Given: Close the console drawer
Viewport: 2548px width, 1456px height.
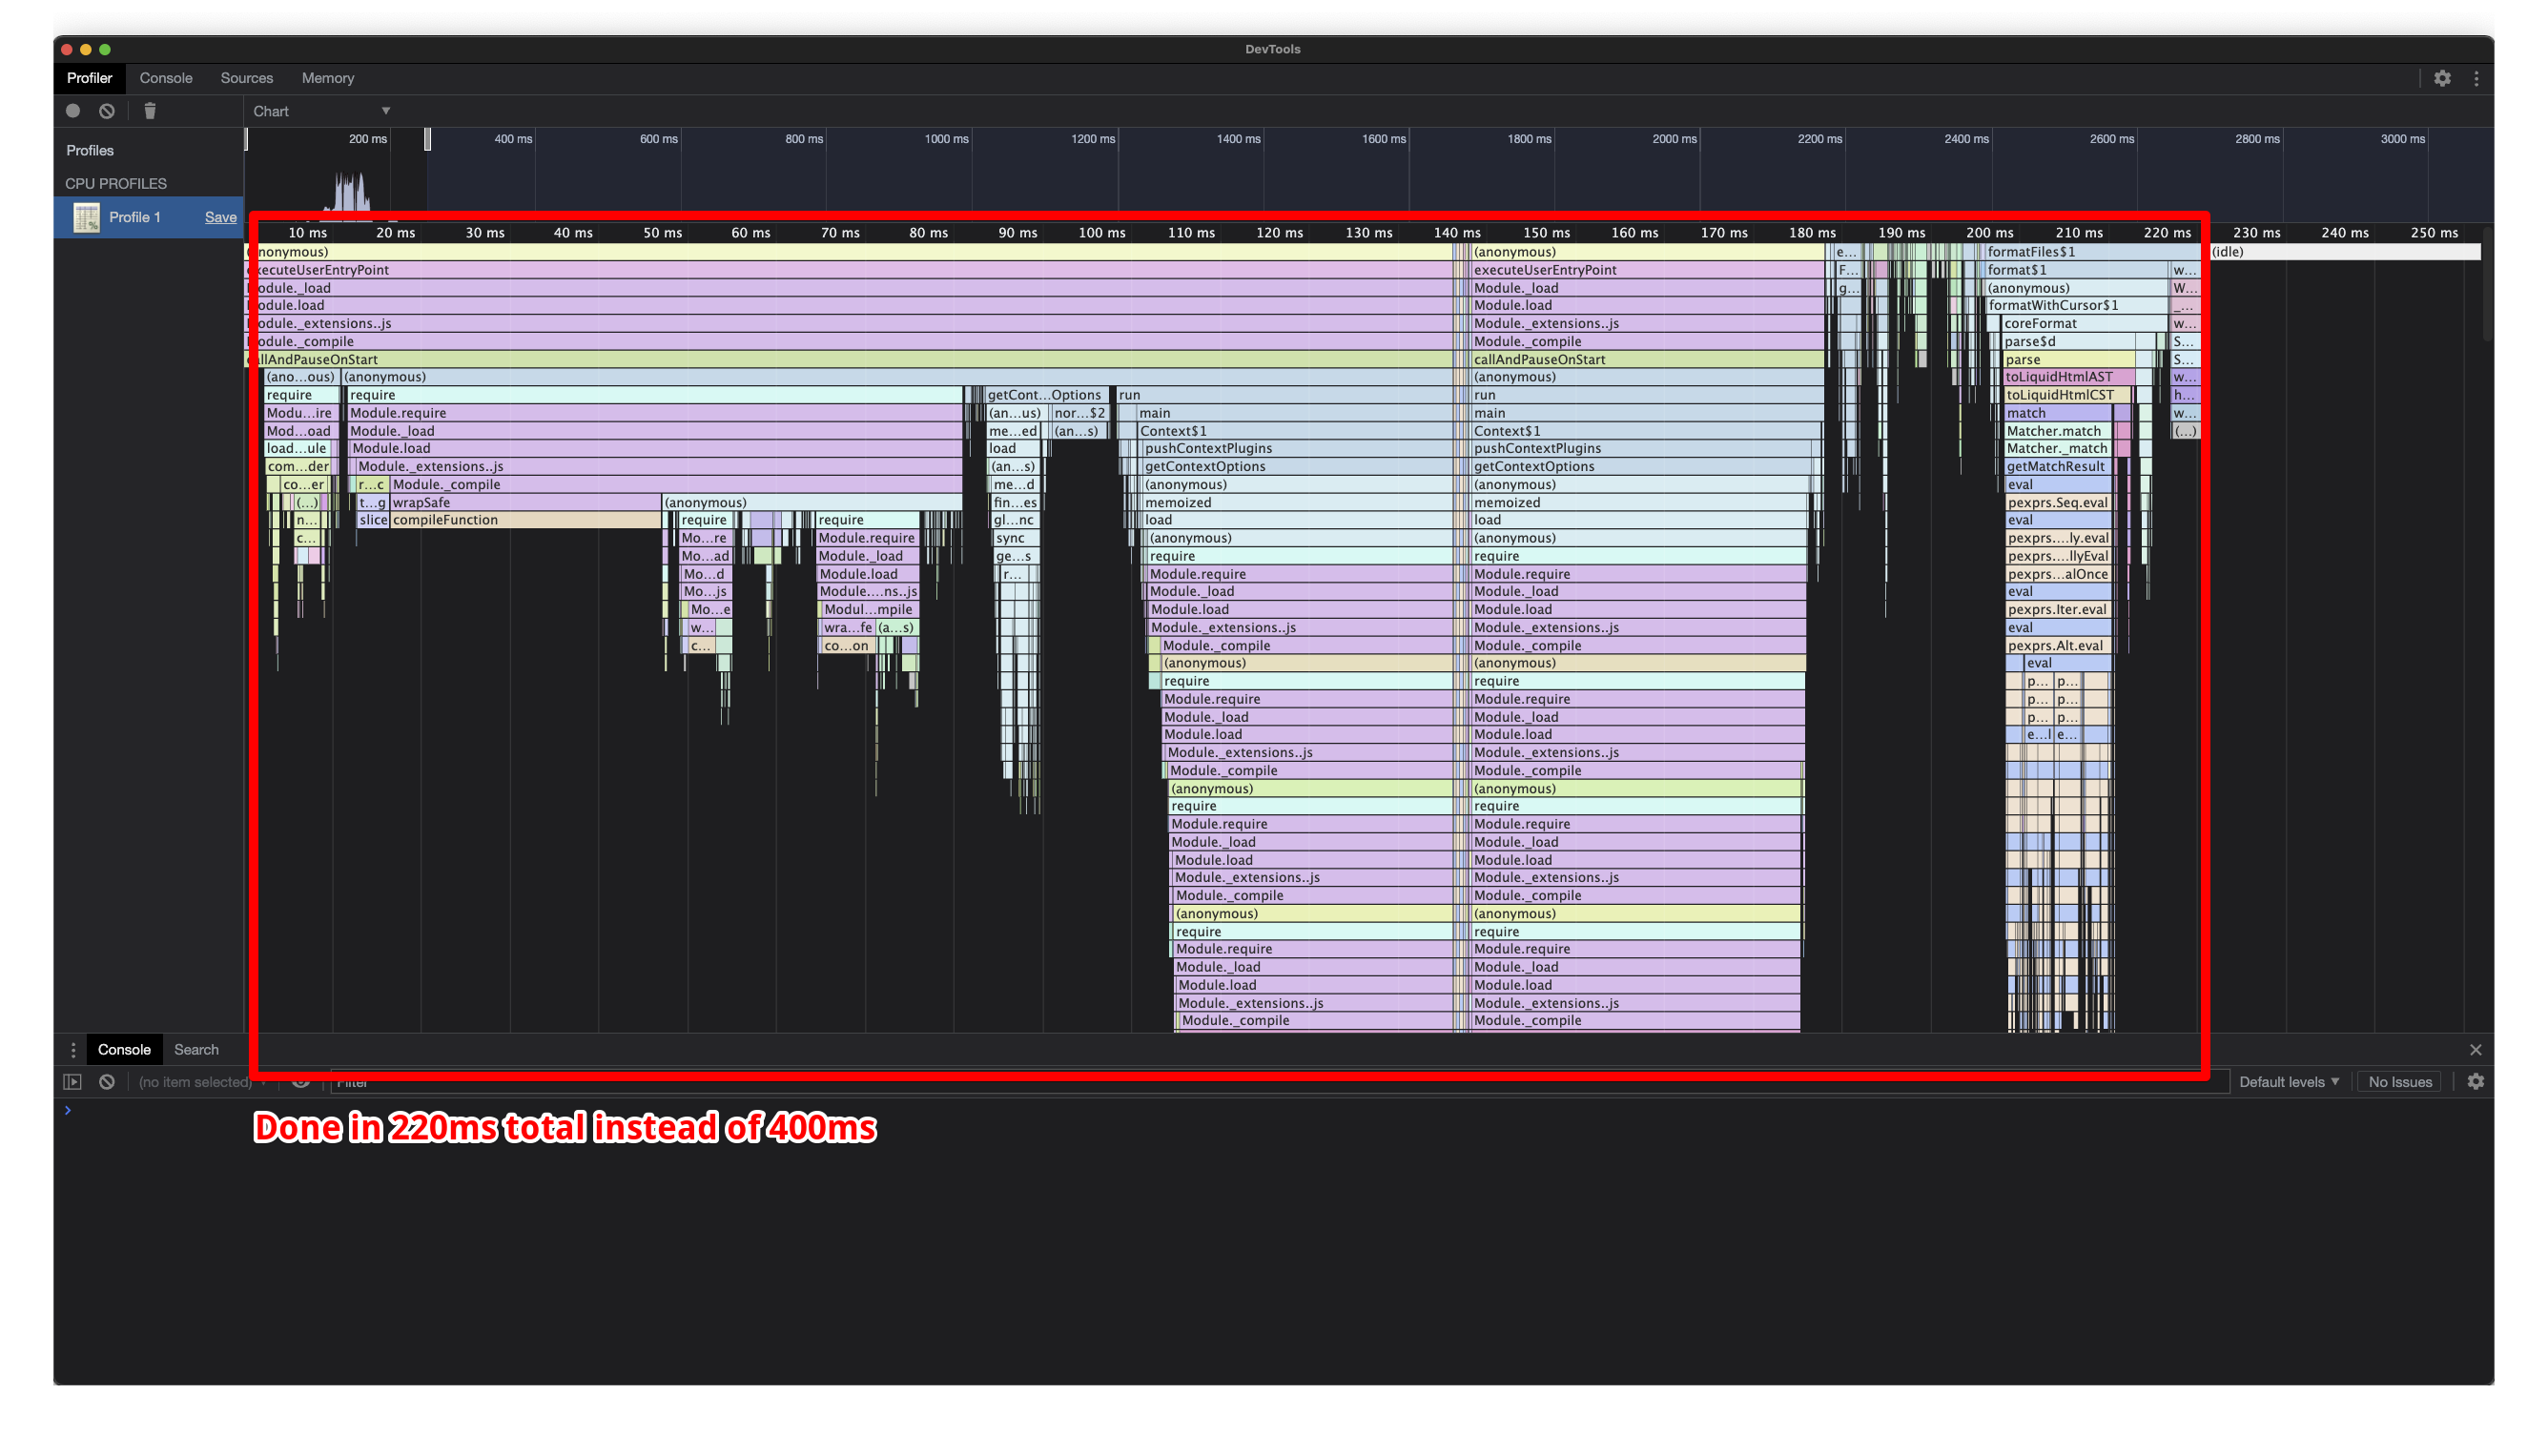Looking at the screenshot, I should click(x=2475, y=1049).
